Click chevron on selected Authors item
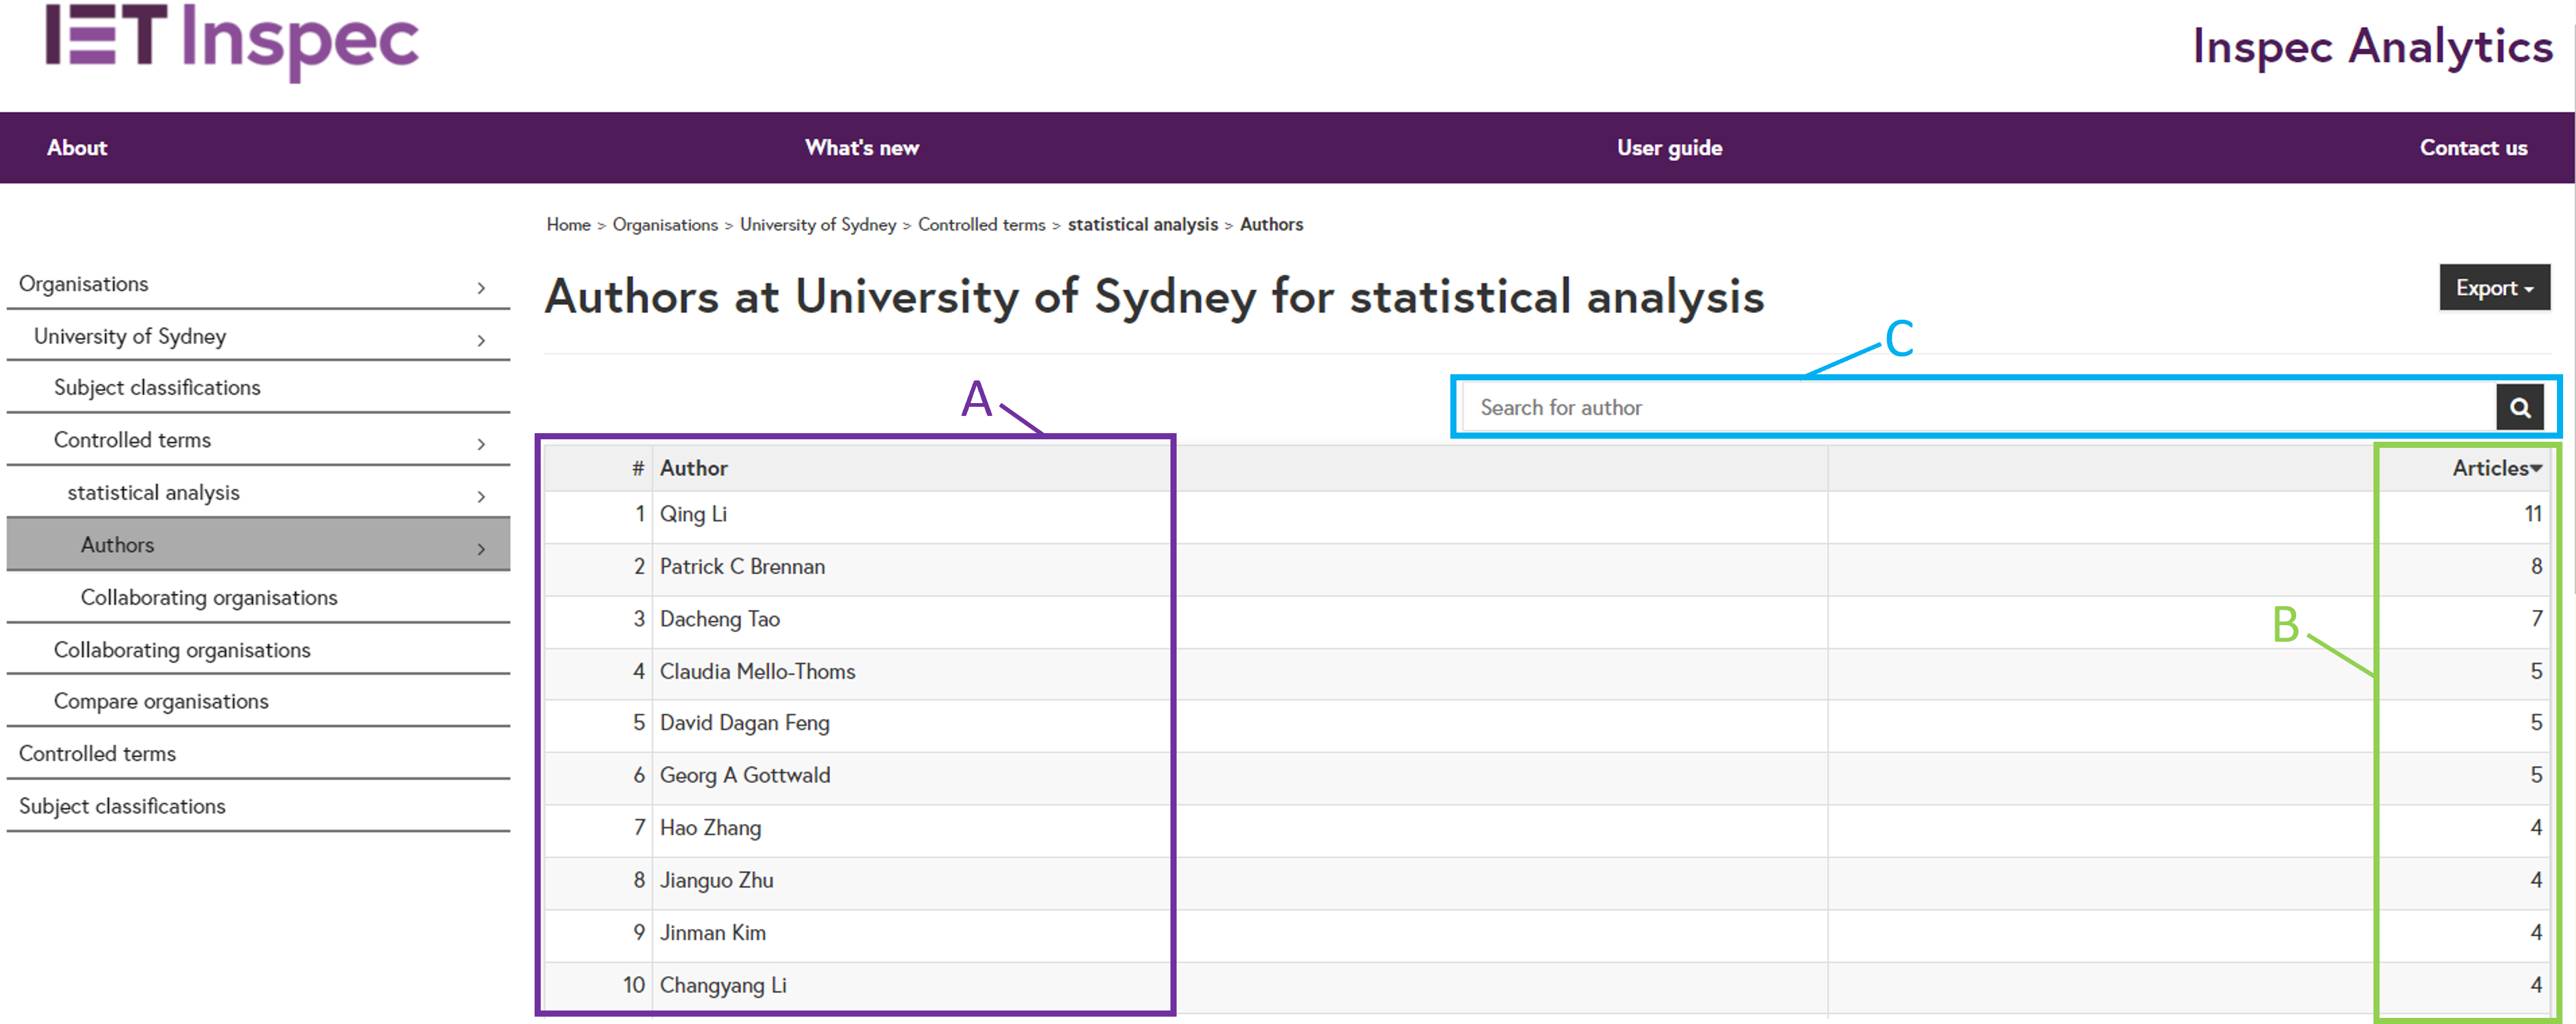This screenshot has height=1024, width=2576. tap(481, 549)
